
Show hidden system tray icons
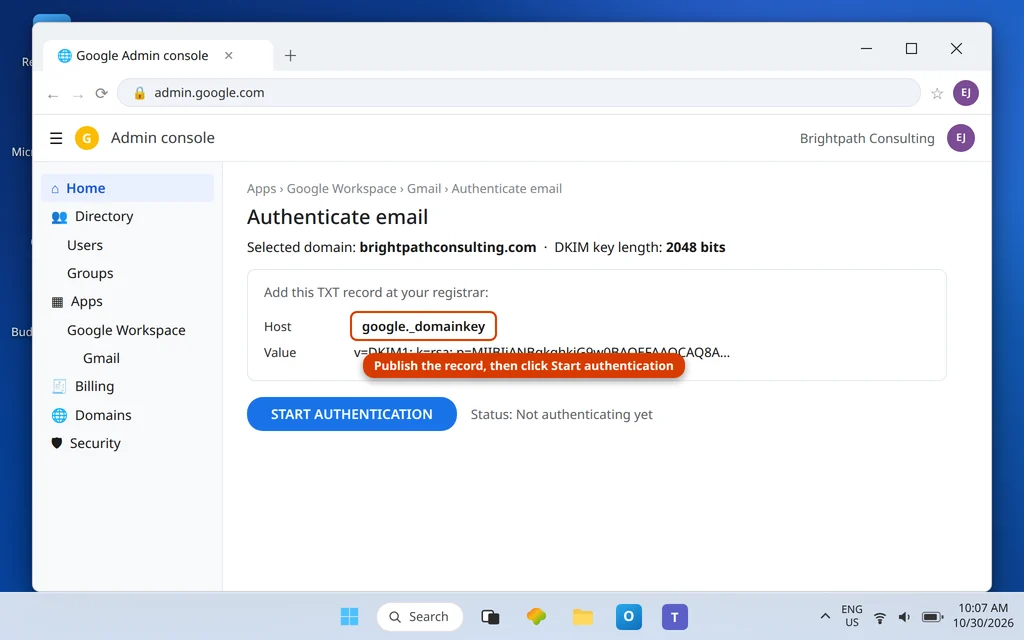point(825,616)
